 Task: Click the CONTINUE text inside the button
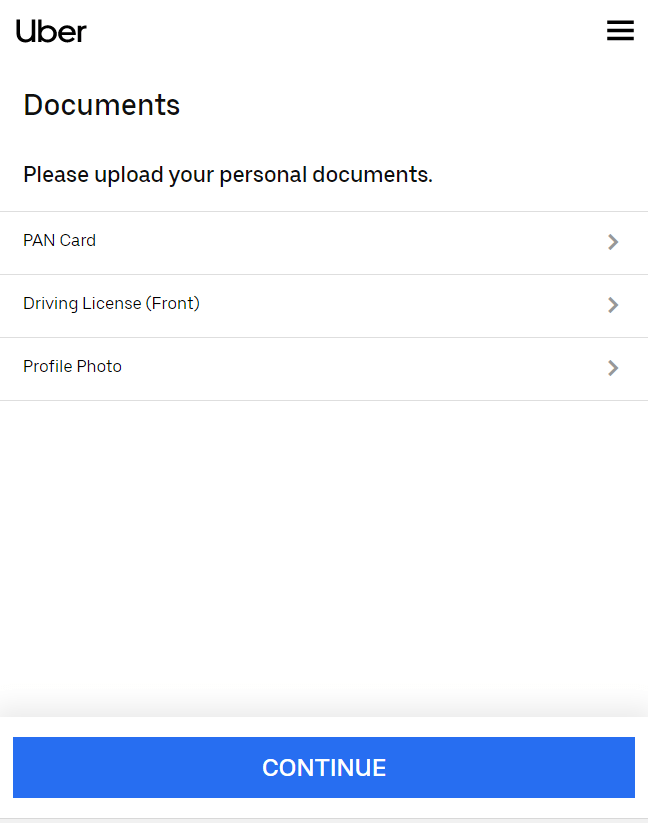[x=324, y=768]
